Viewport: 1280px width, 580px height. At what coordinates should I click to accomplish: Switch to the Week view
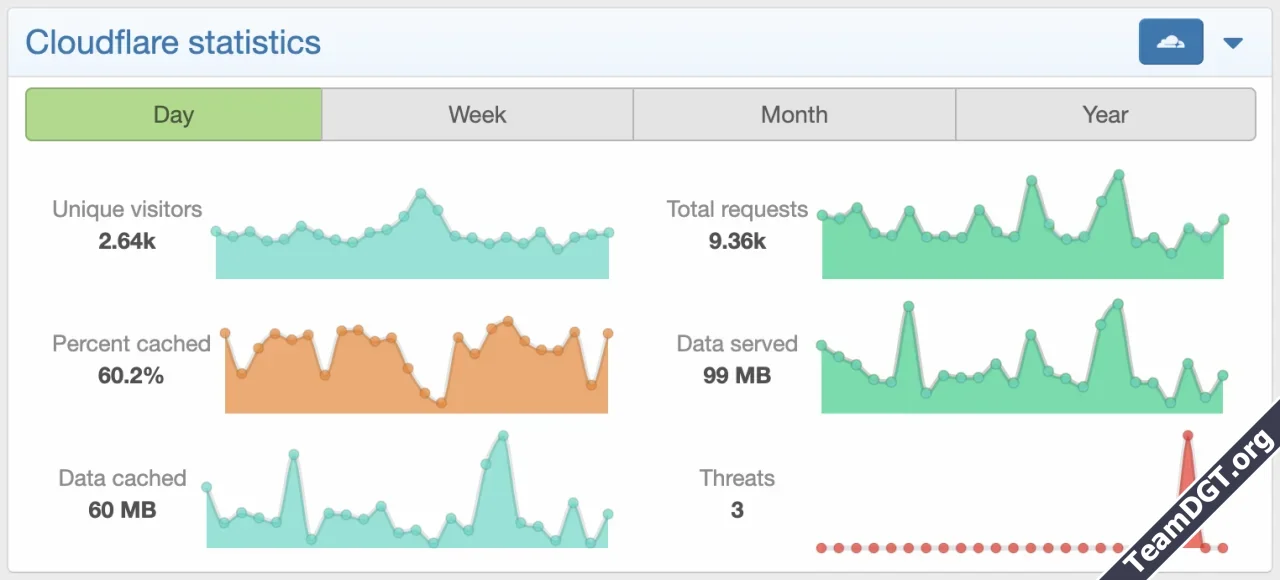coord(477,114)
